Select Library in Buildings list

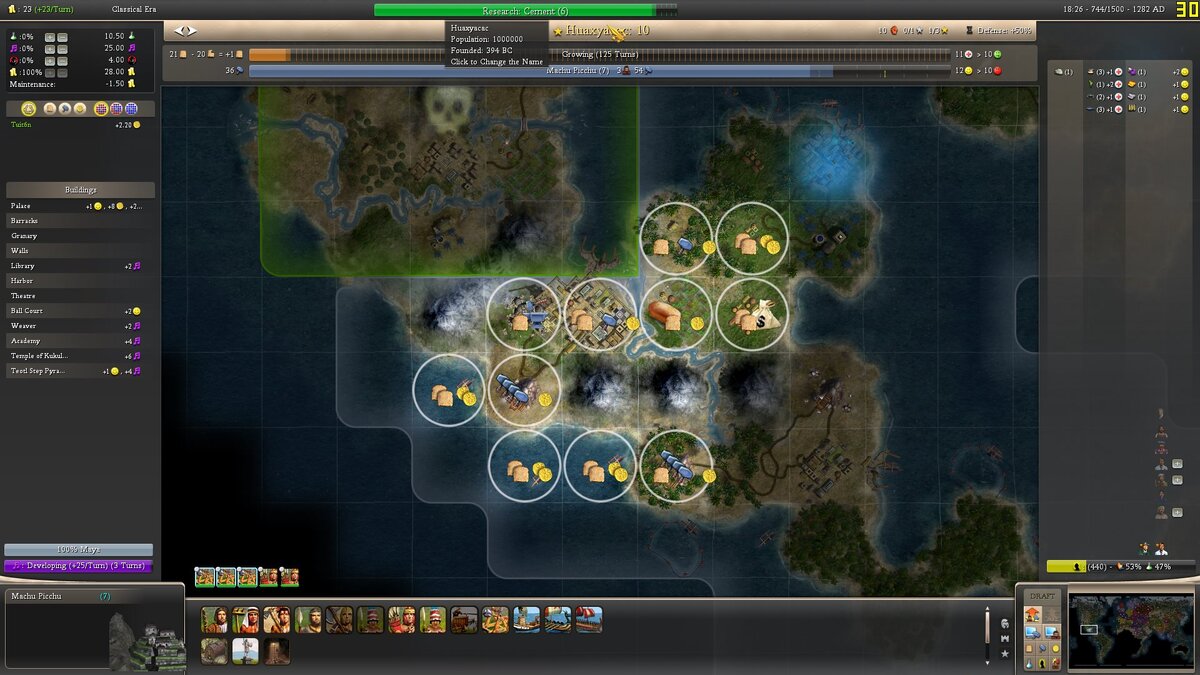80,266
